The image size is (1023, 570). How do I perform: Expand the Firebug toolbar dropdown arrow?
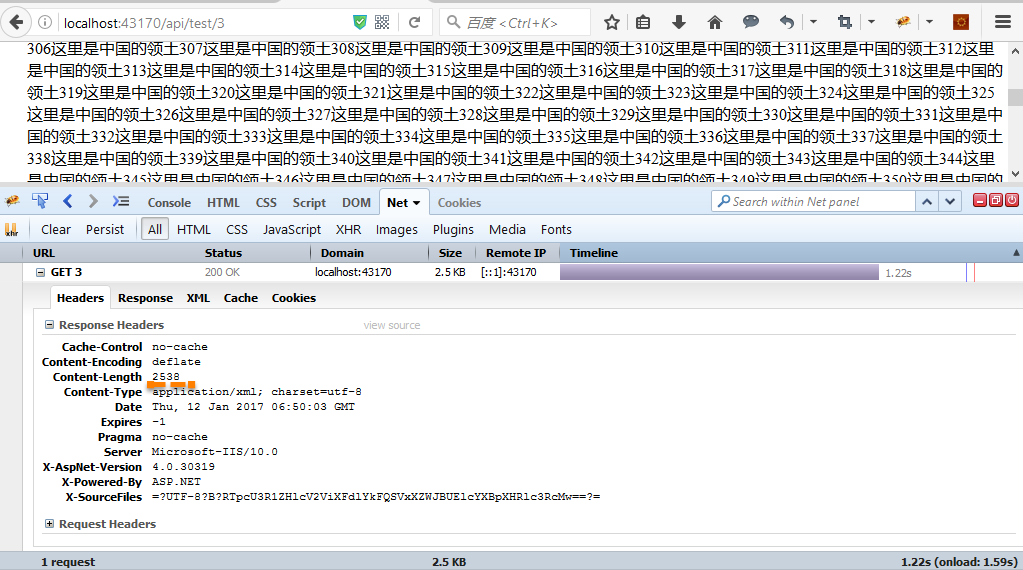[930, 22]
